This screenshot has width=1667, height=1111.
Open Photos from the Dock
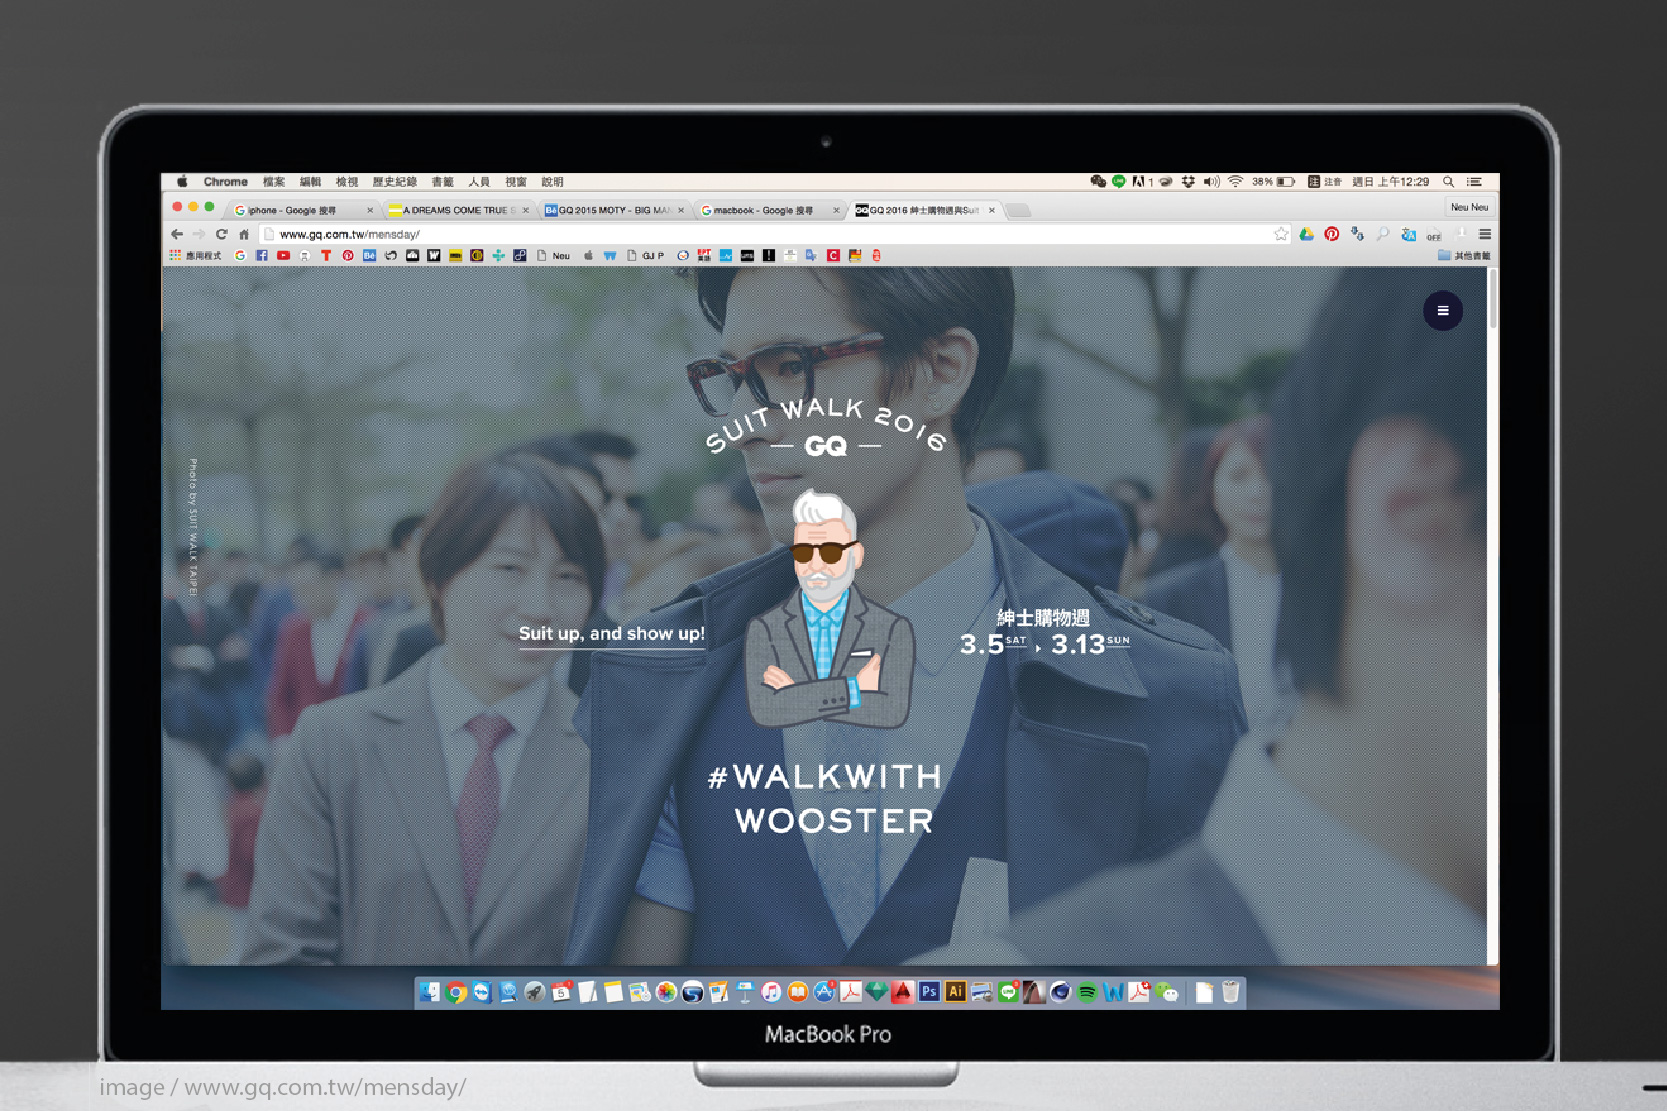(x=666, y=992)
